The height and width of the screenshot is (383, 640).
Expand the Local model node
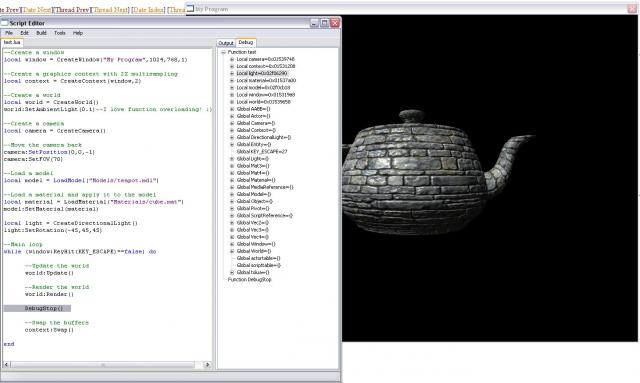coord(232,88)
